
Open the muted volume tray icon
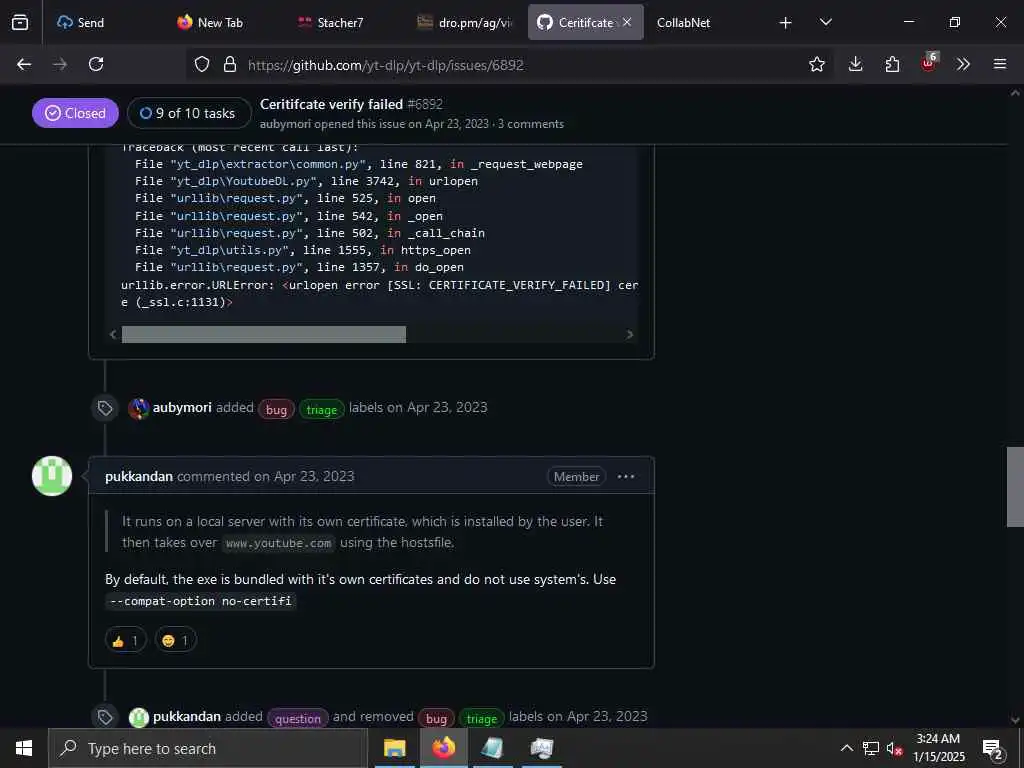point(894,748)
